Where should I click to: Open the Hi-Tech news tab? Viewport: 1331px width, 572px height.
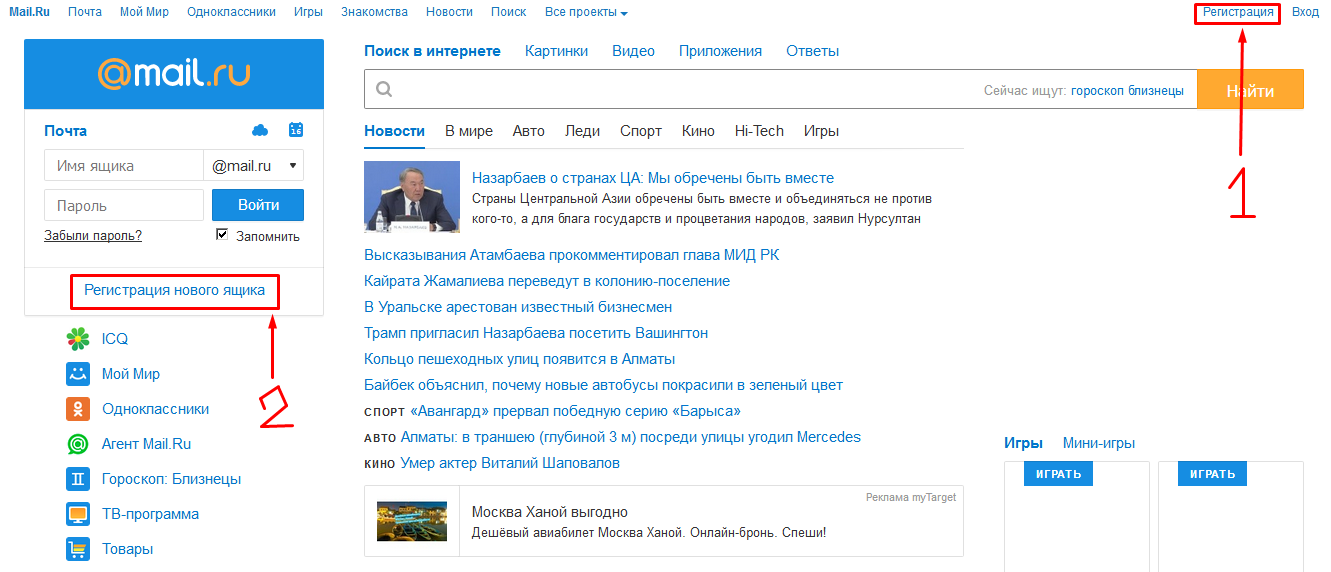click(759, 131)
